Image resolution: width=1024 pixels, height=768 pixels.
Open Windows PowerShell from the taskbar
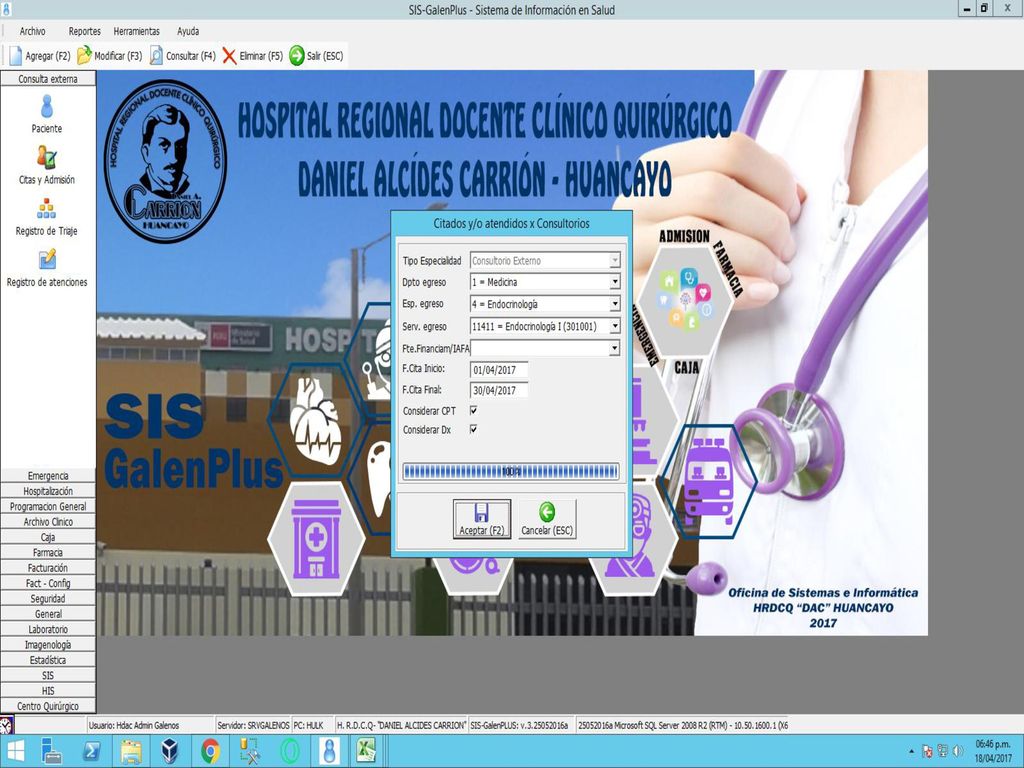pyautogui.click(x=91, y=751)
